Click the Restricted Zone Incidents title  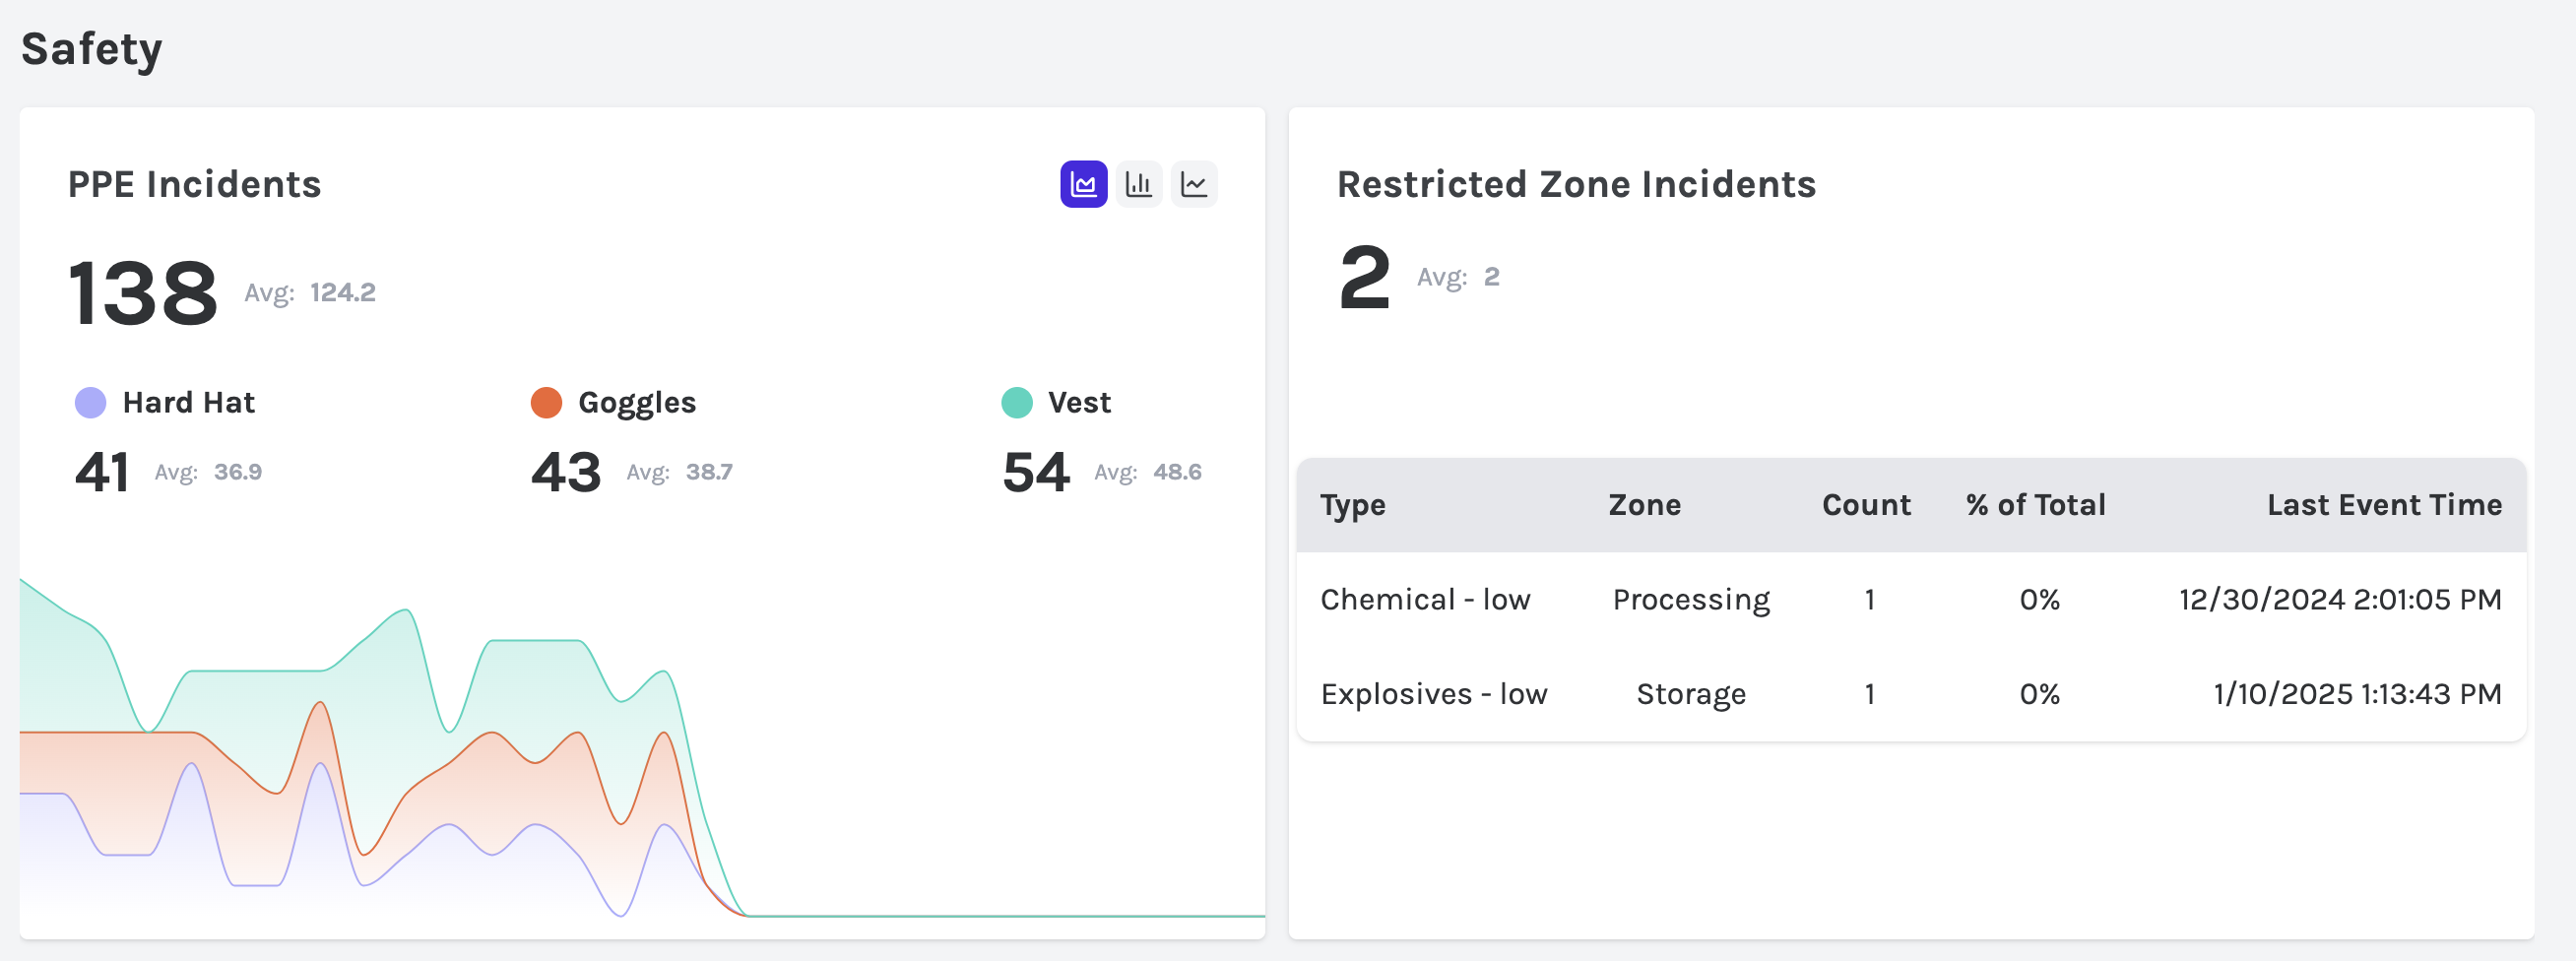[1575, 184]
